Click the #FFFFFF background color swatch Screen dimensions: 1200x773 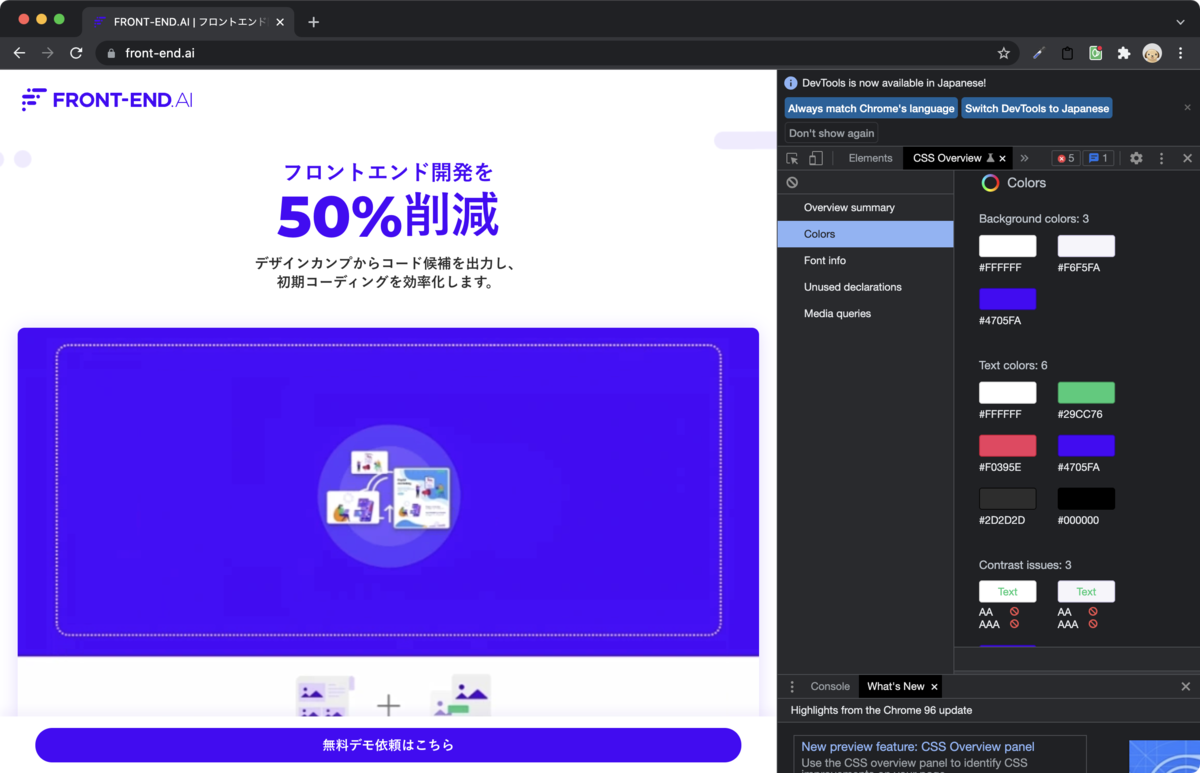click(x=1007, y=246)
